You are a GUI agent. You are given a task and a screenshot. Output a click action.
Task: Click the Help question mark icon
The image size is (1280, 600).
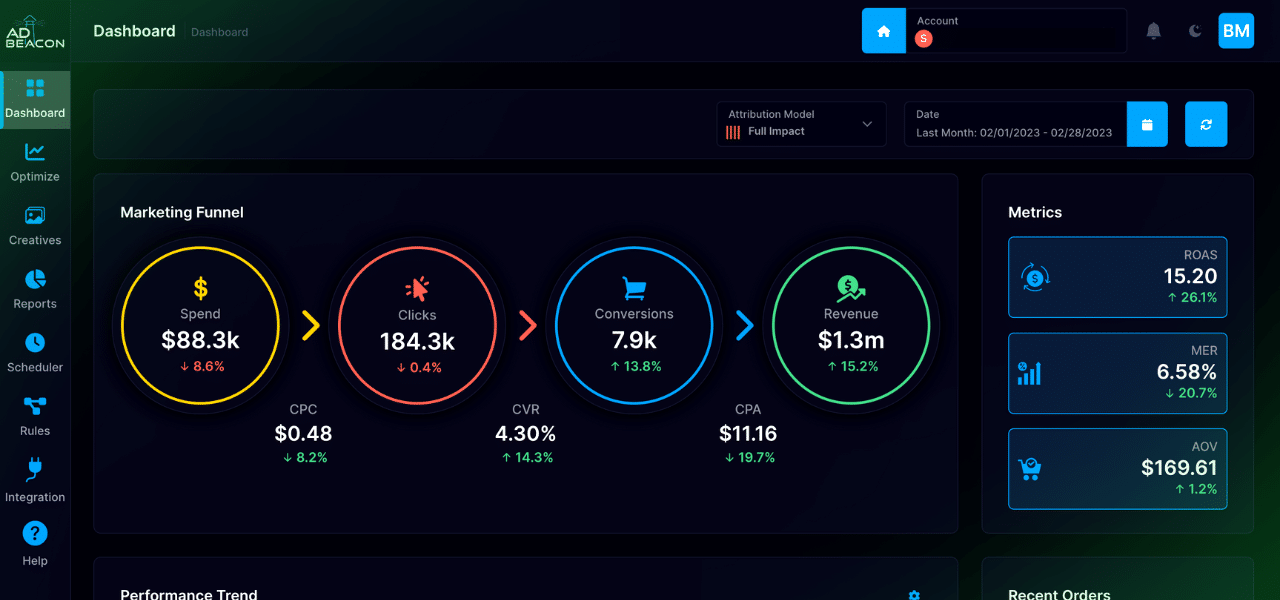point(35,534)
